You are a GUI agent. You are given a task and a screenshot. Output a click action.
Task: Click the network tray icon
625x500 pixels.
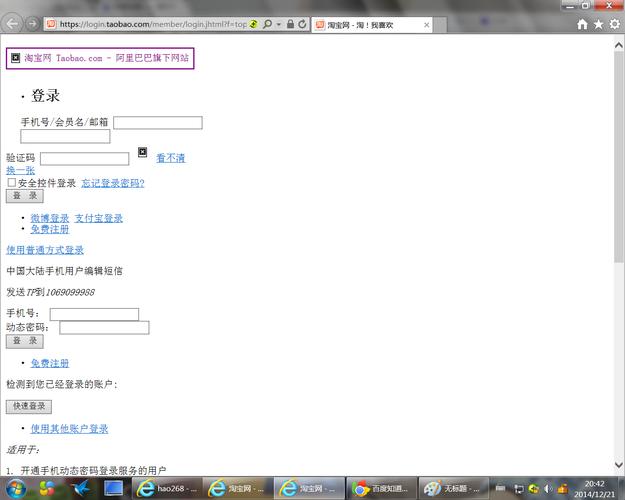pos(519,489)
